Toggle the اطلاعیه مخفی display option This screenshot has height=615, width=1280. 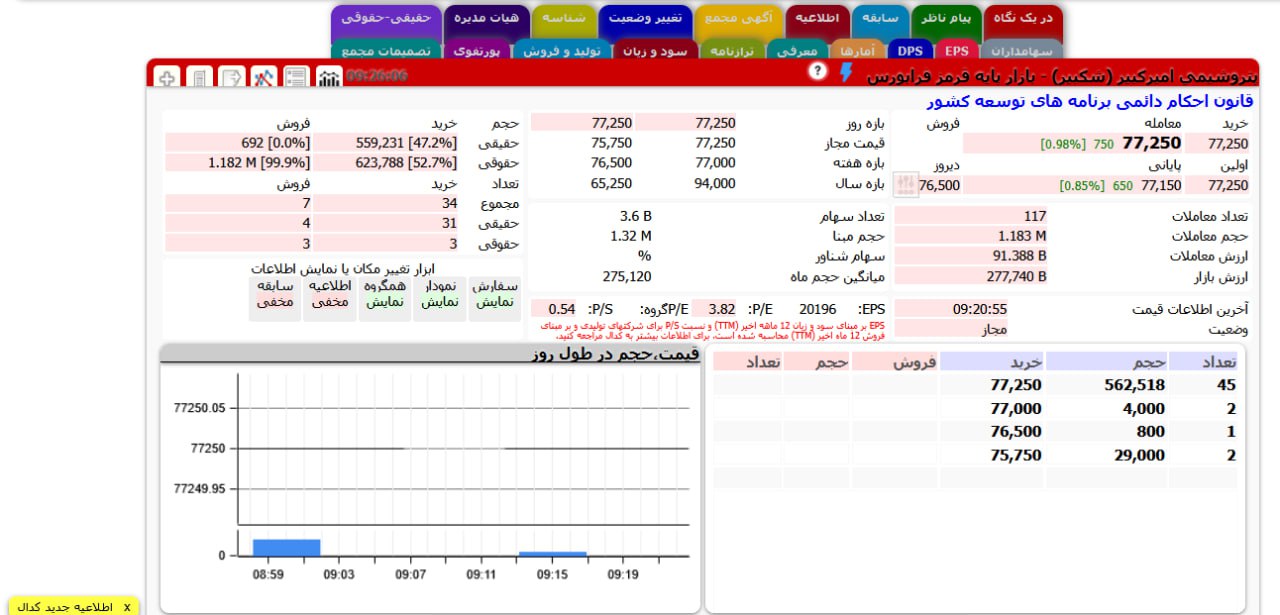coord(330,297)
